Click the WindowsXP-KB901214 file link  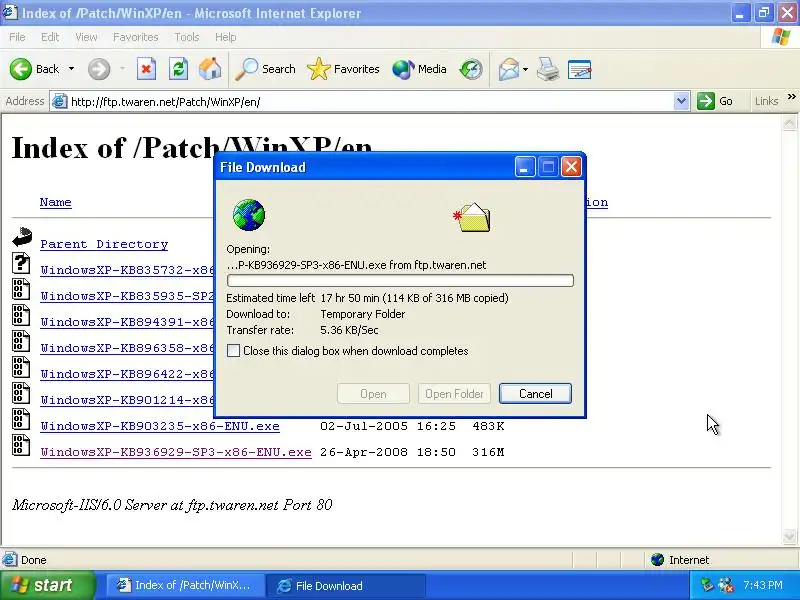coord(127,400)
